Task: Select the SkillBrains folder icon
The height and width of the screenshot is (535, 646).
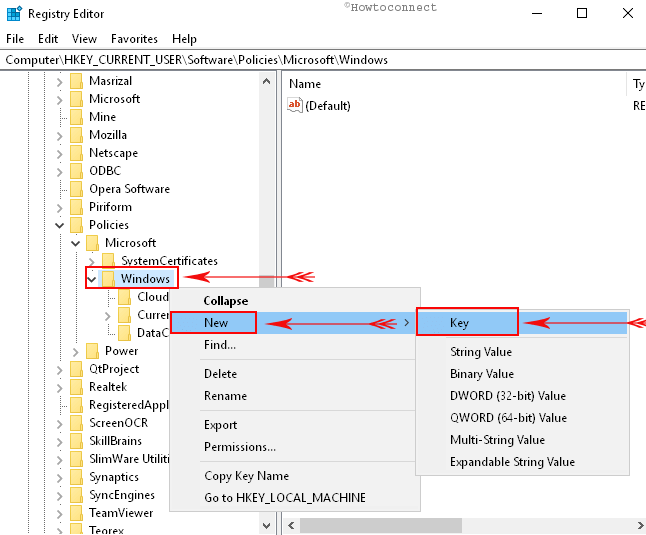Action: coord(77,441)
